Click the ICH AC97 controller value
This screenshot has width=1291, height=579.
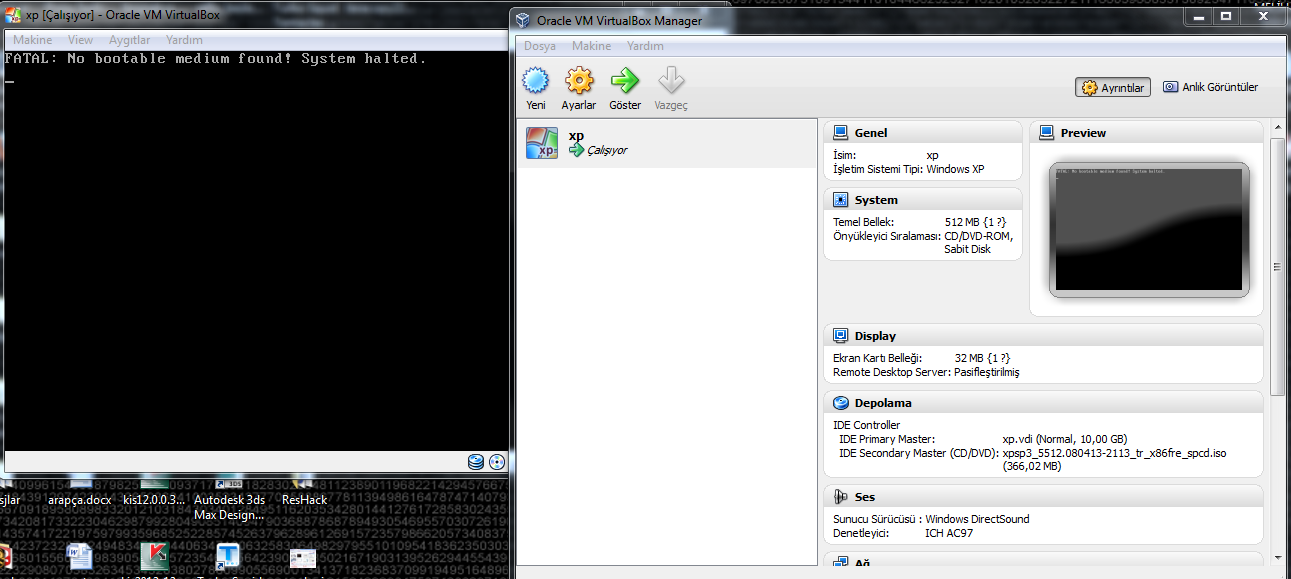tap(949, 533)
